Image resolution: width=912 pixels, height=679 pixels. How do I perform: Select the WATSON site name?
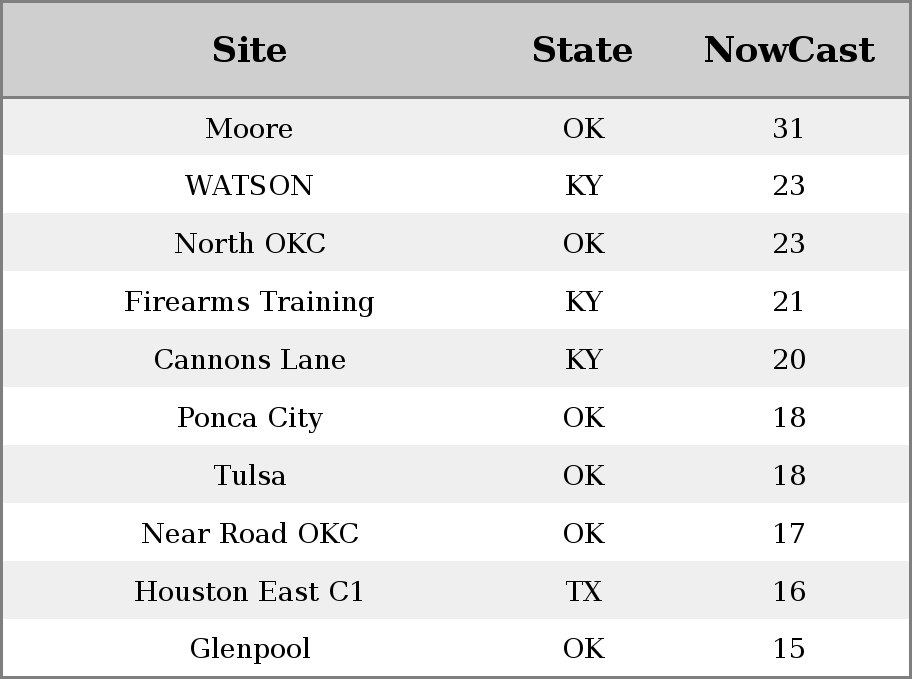point(250,186)
